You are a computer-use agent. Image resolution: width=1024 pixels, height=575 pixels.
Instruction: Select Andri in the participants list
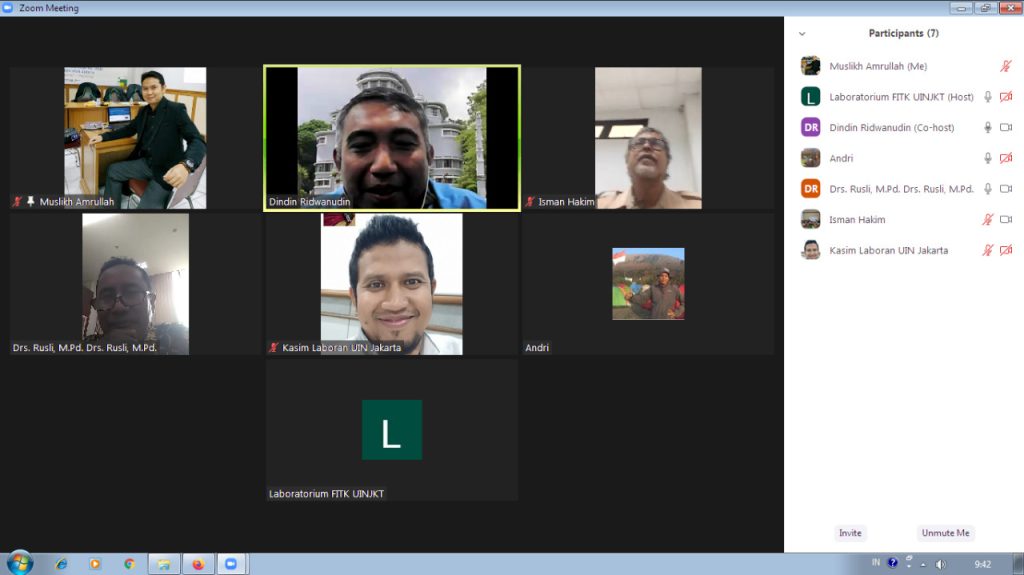tap(841, 158)
